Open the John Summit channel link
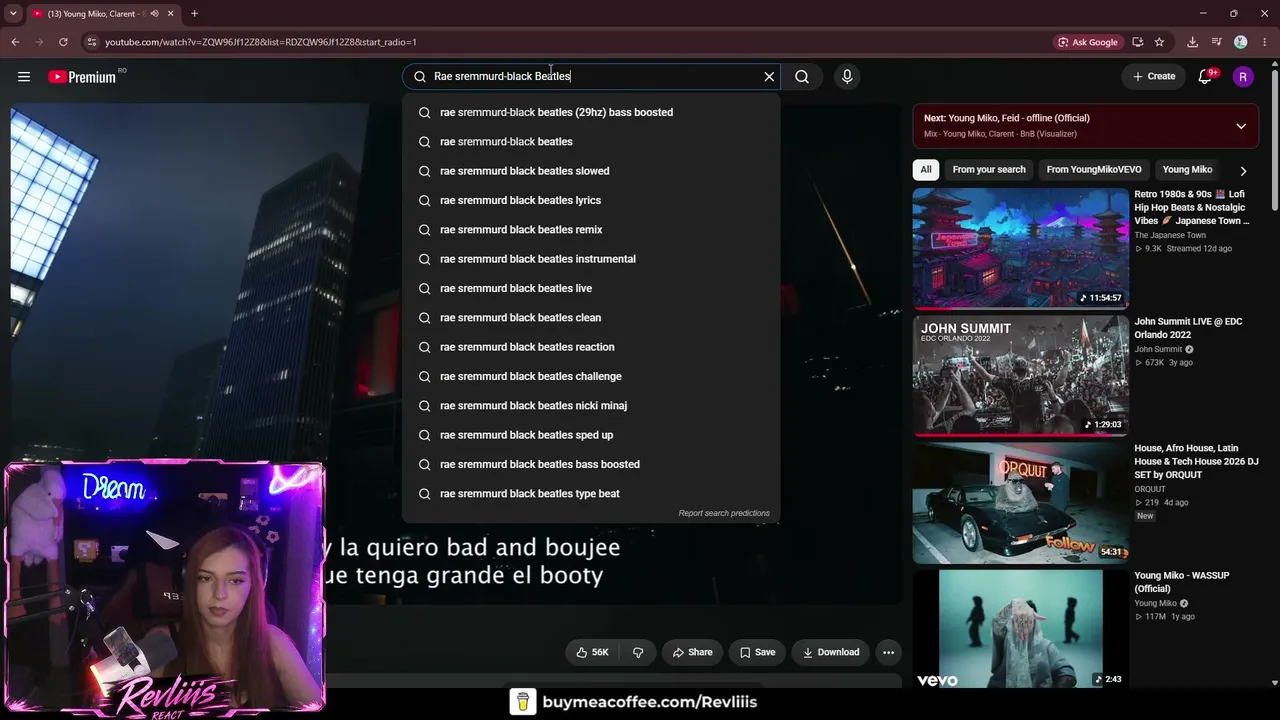This screenshot has width=1280, height=720. 1158,349
